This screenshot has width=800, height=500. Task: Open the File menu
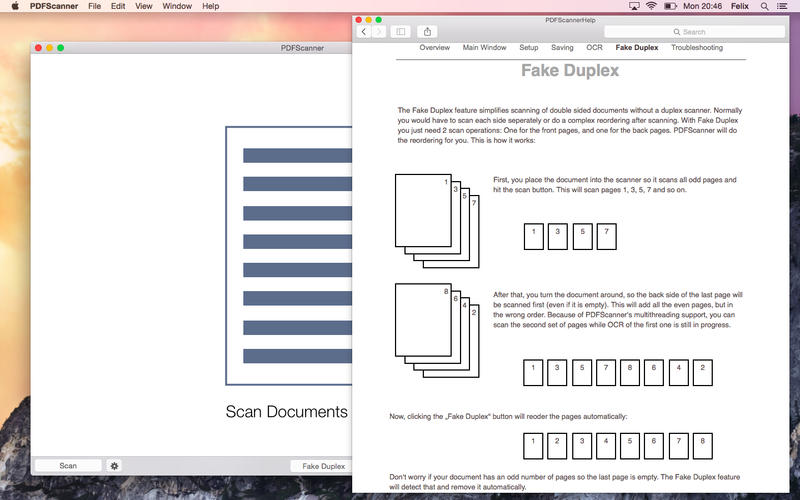pyautogui.click(x=94, y=6)
